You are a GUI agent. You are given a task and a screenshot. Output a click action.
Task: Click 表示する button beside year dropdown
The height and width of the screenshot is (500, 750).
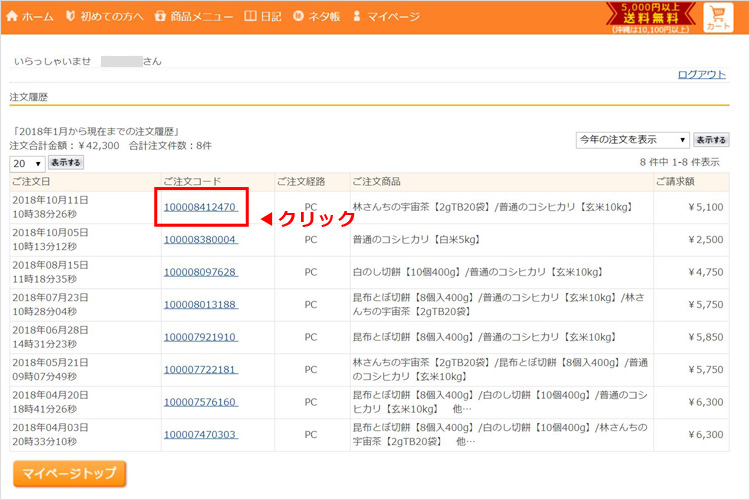(x=711, y=140)
